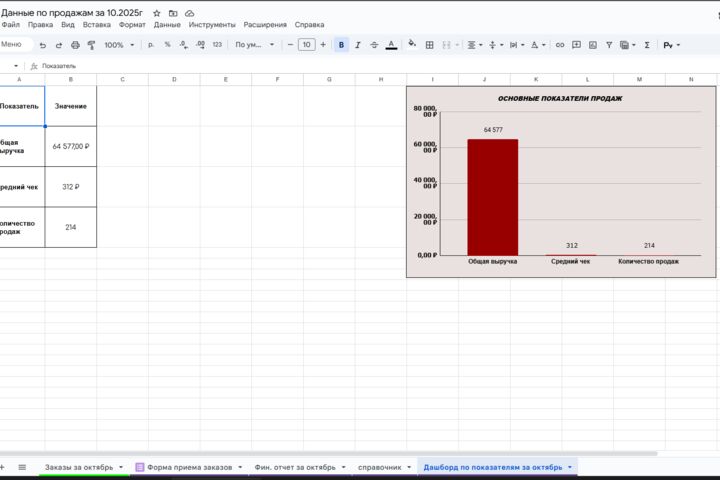Click the font size field showing 10
The height and width of the screenshot is (480, 720).
coord(307,45)
